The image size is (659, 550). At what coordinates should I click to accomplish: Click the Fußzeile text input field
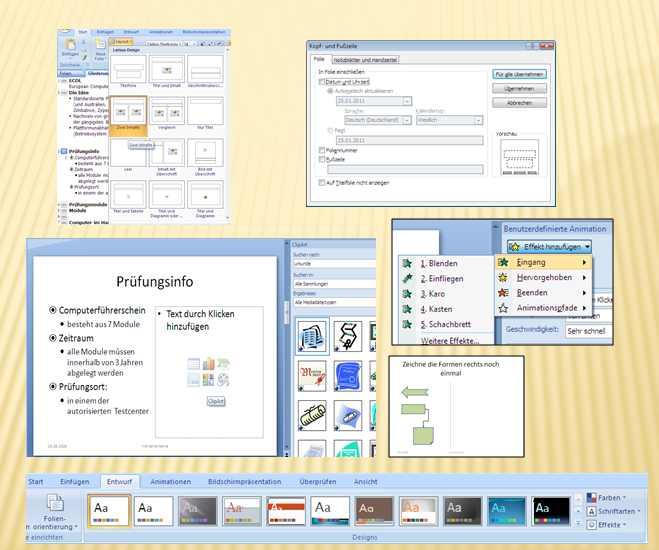click(x=405, y=170)
